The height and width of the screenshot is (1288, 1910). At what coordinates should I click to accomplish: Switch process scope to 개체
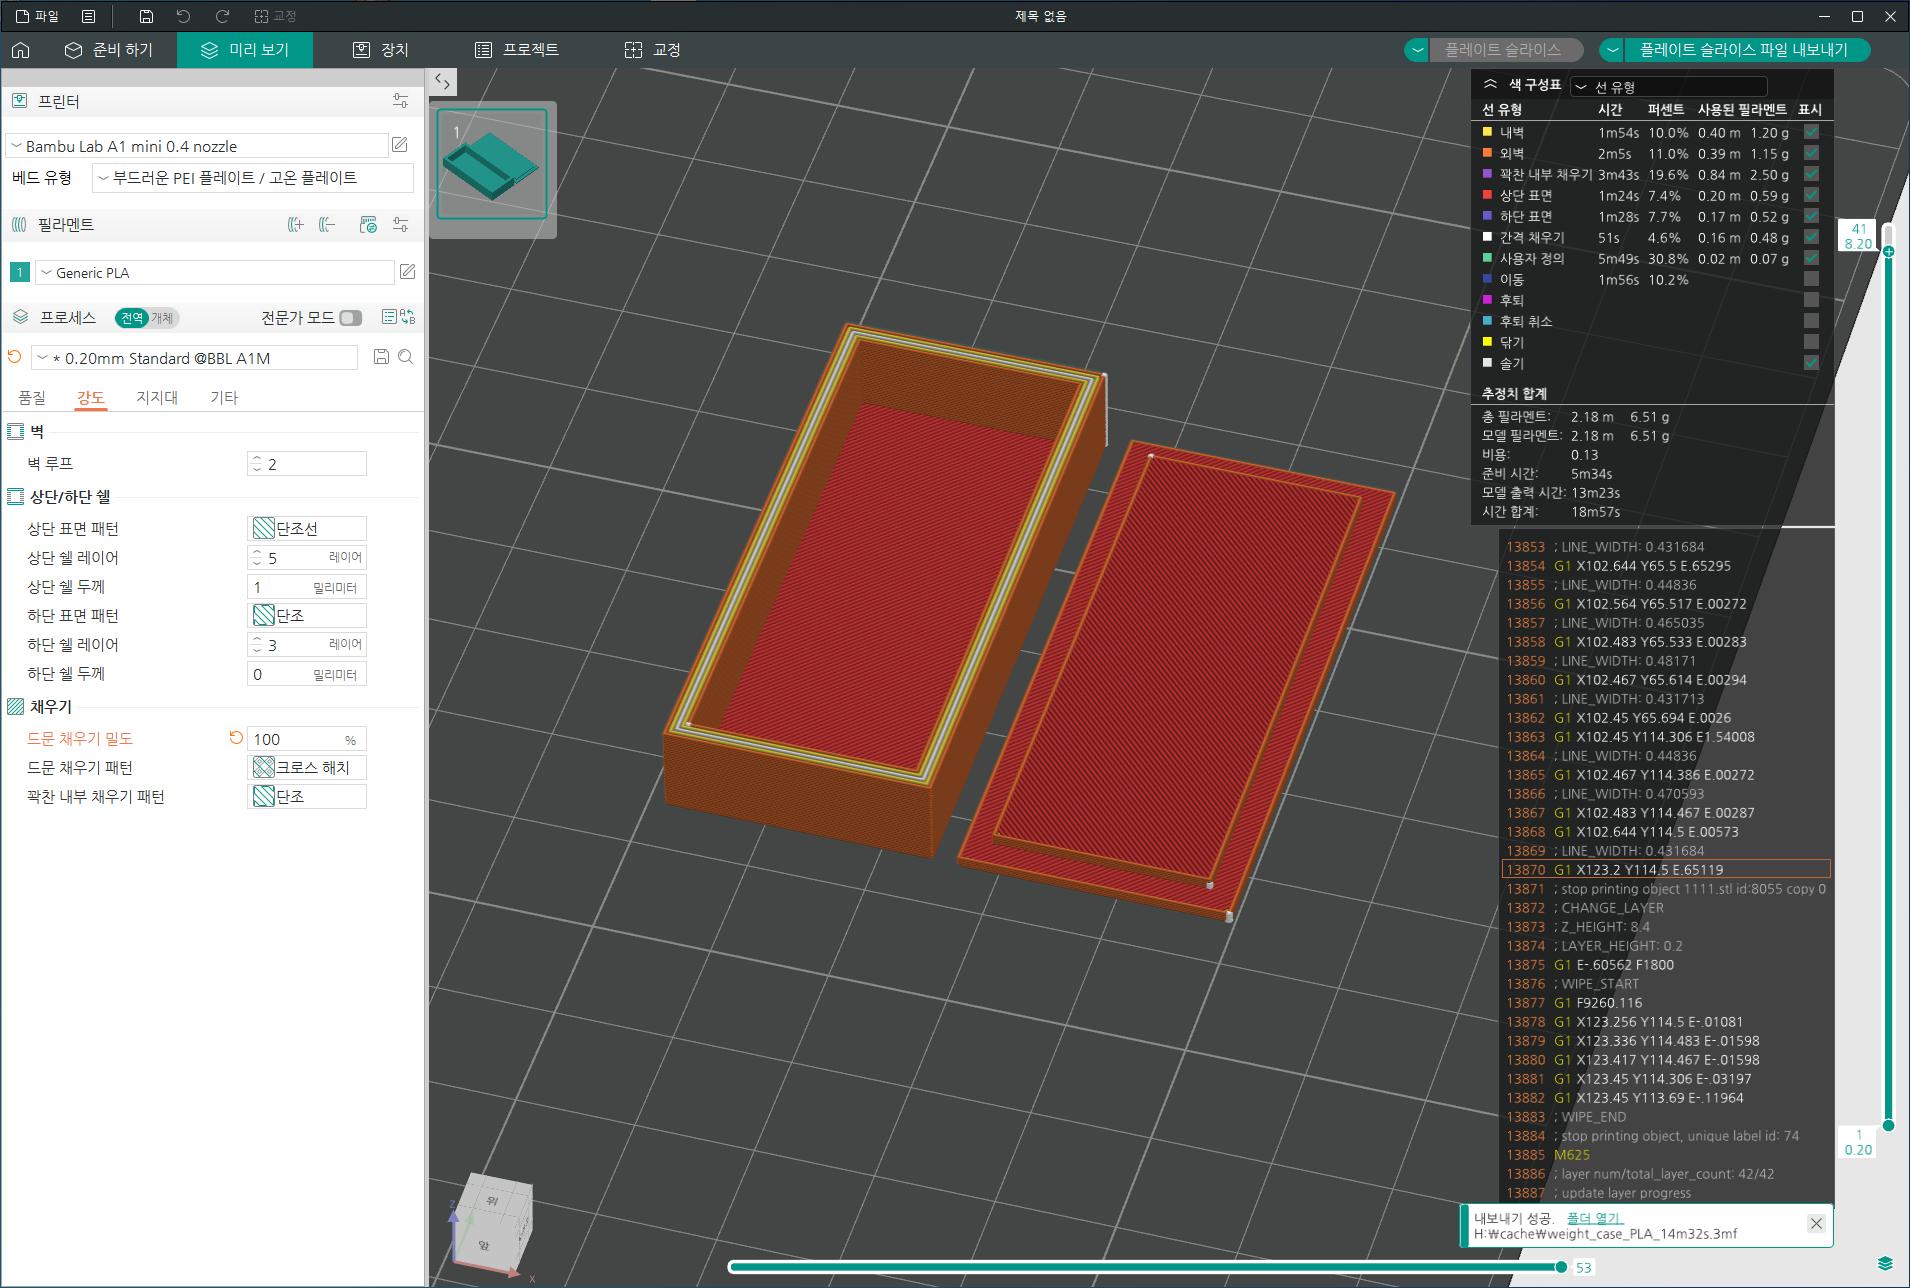click(162, 318)
